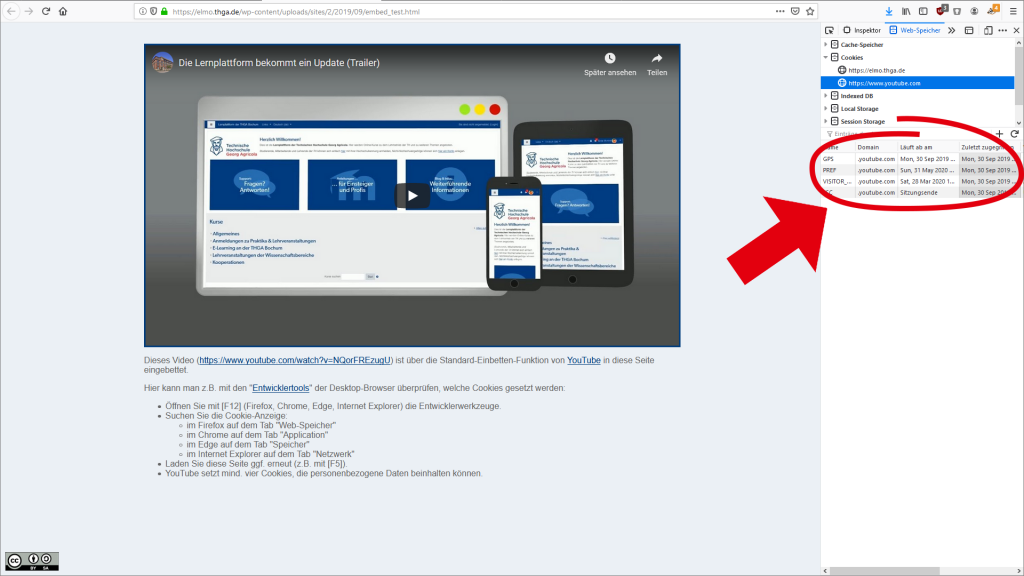The width and height of the screenshot is (1024, 576).
Task: Close the developer tools panel
Action: tap(1016, 30)
